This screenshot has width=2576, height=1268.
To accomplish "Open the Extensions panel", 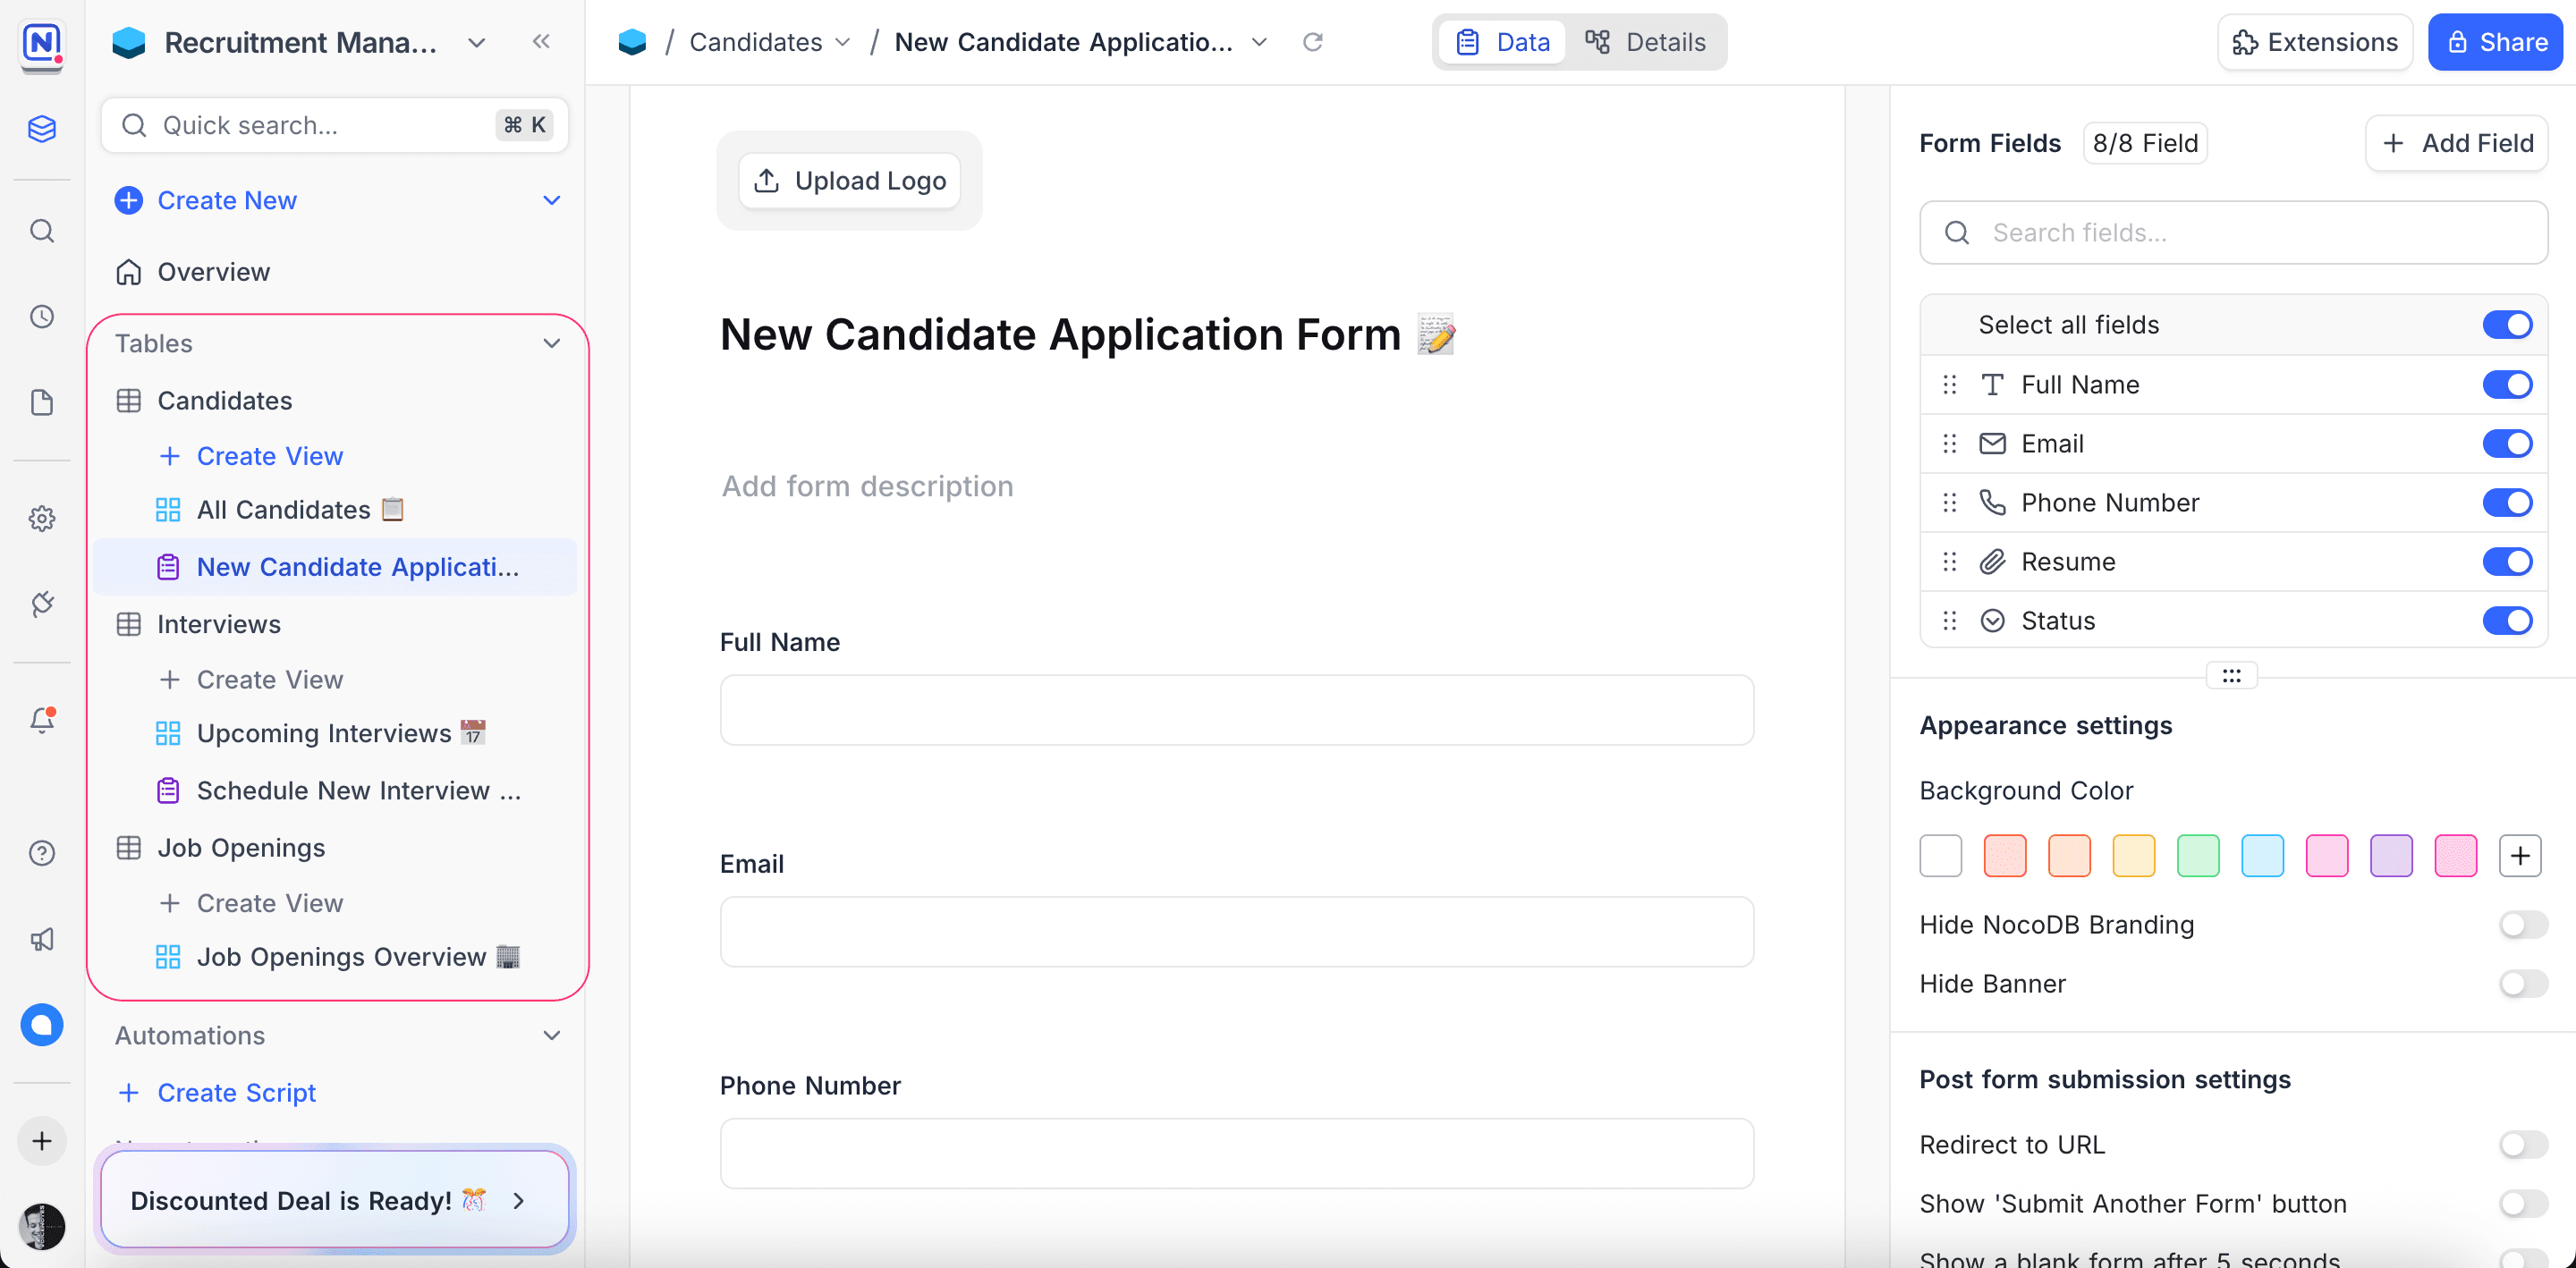I will click(x=2314, y=42).
